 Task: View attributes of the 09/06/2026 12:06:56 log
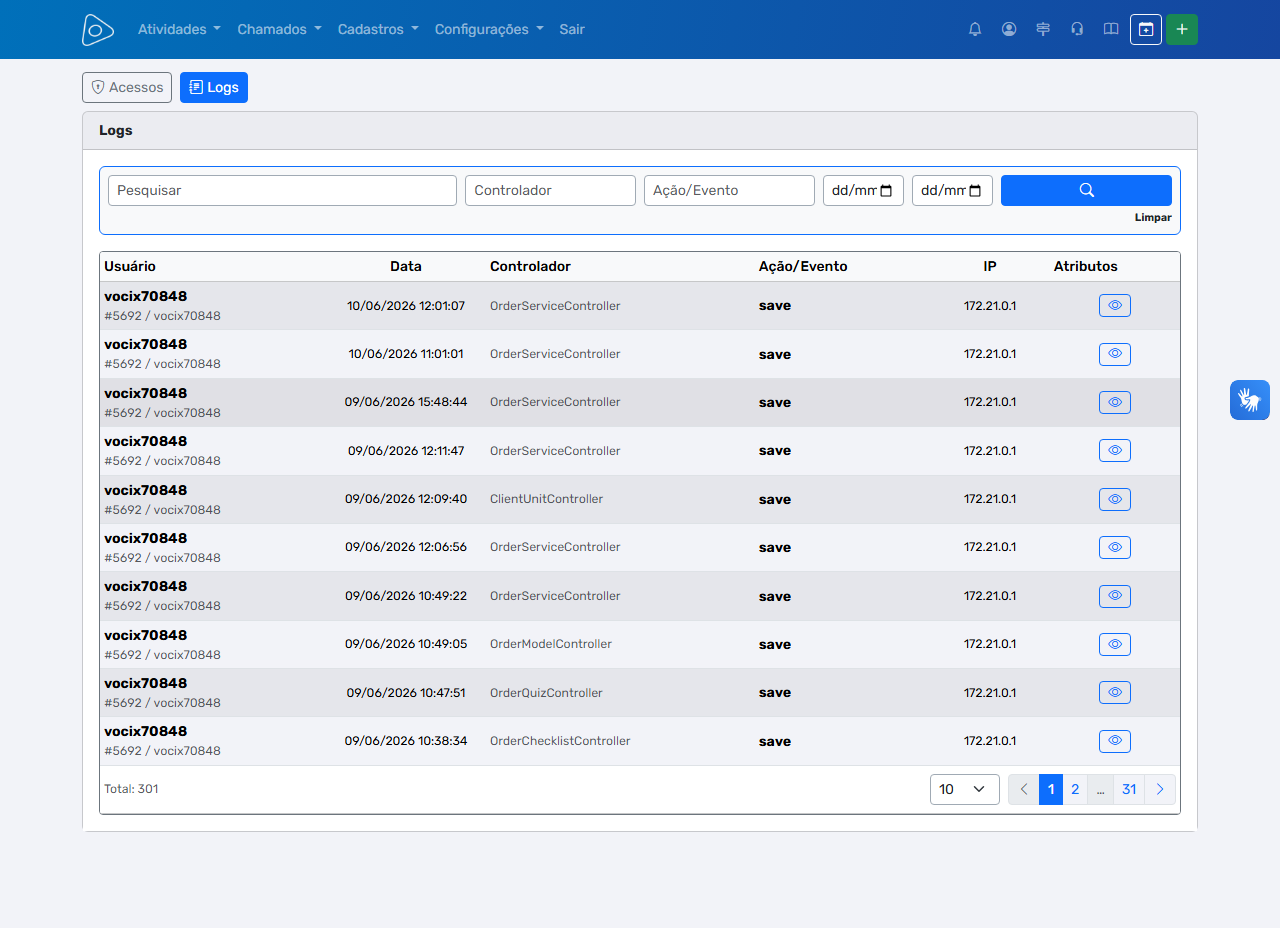click(x=1115, y=547)
